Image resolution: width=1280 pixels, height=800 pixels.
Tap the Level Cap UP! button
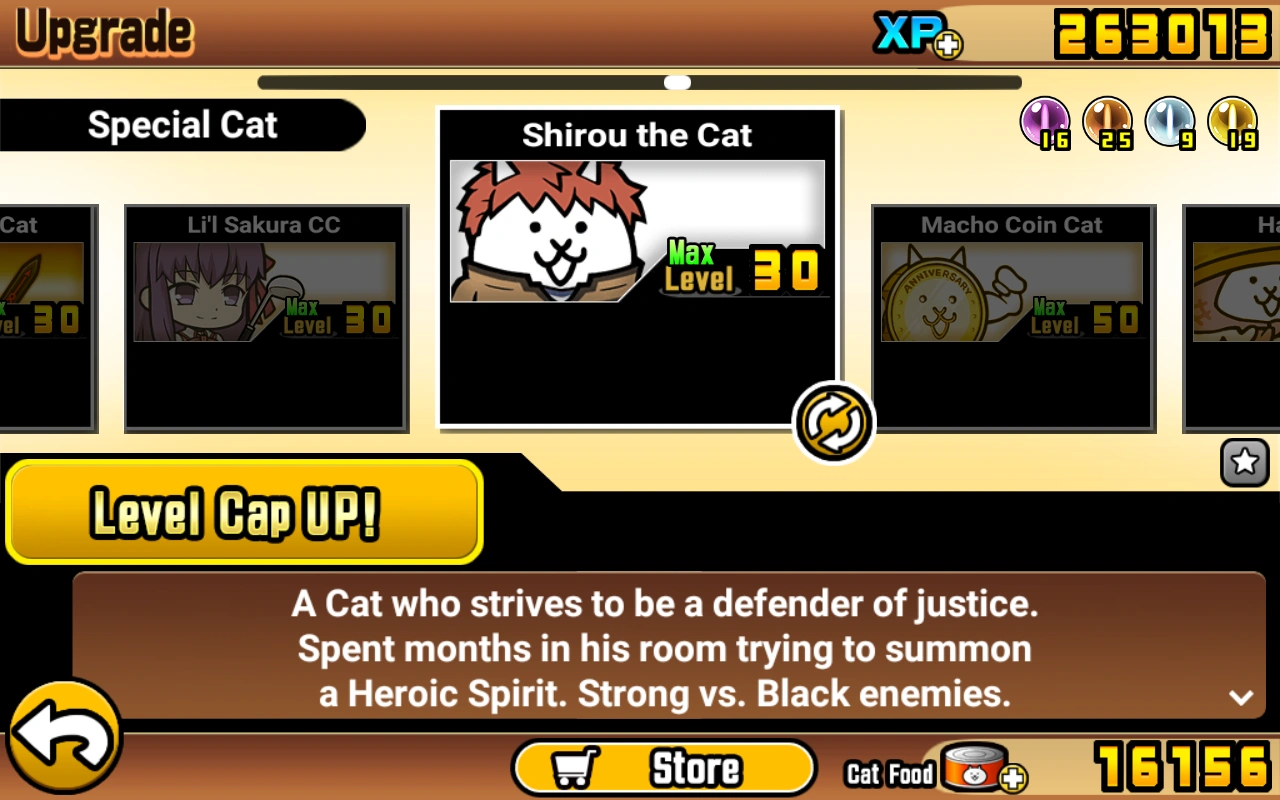(x=244, y=512)
